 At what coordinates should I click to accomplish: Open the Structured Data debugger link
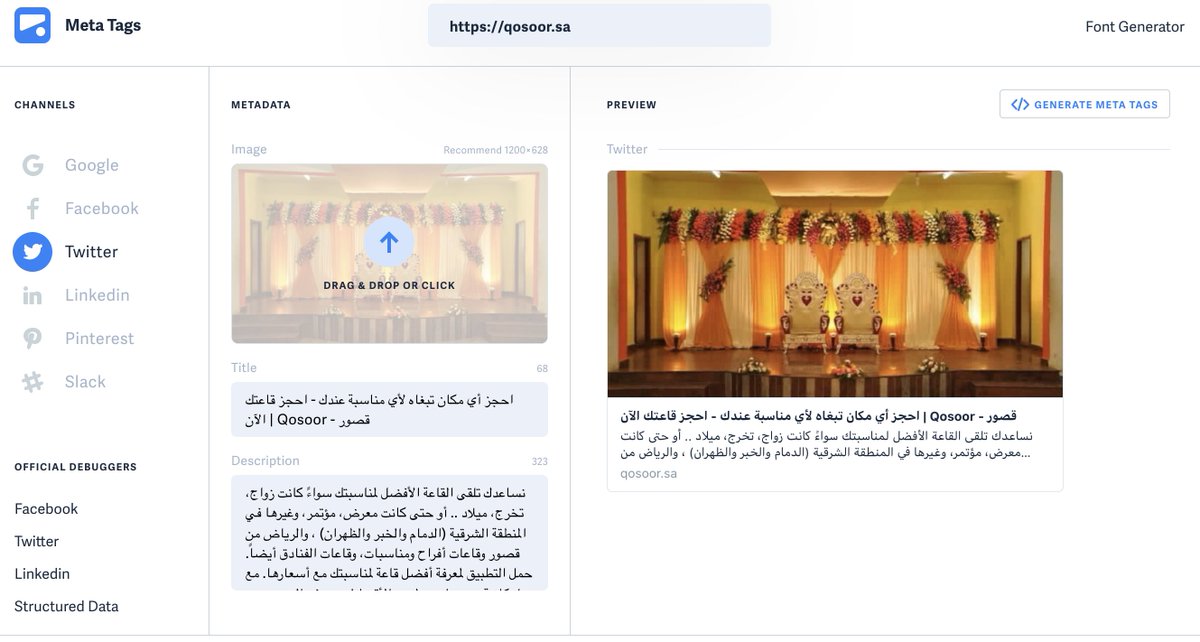click(x=66, y=606)
